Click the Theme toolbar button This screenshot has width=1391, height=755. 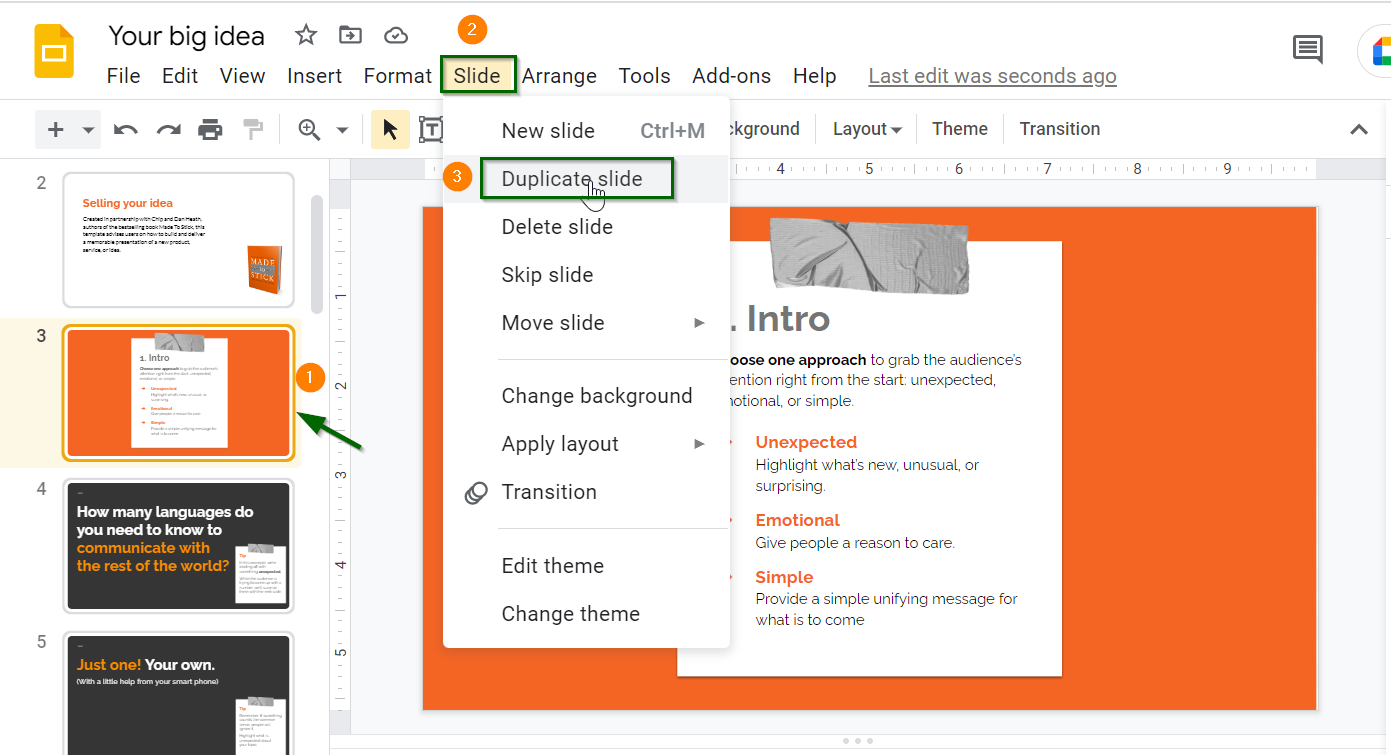coord(960,129)
